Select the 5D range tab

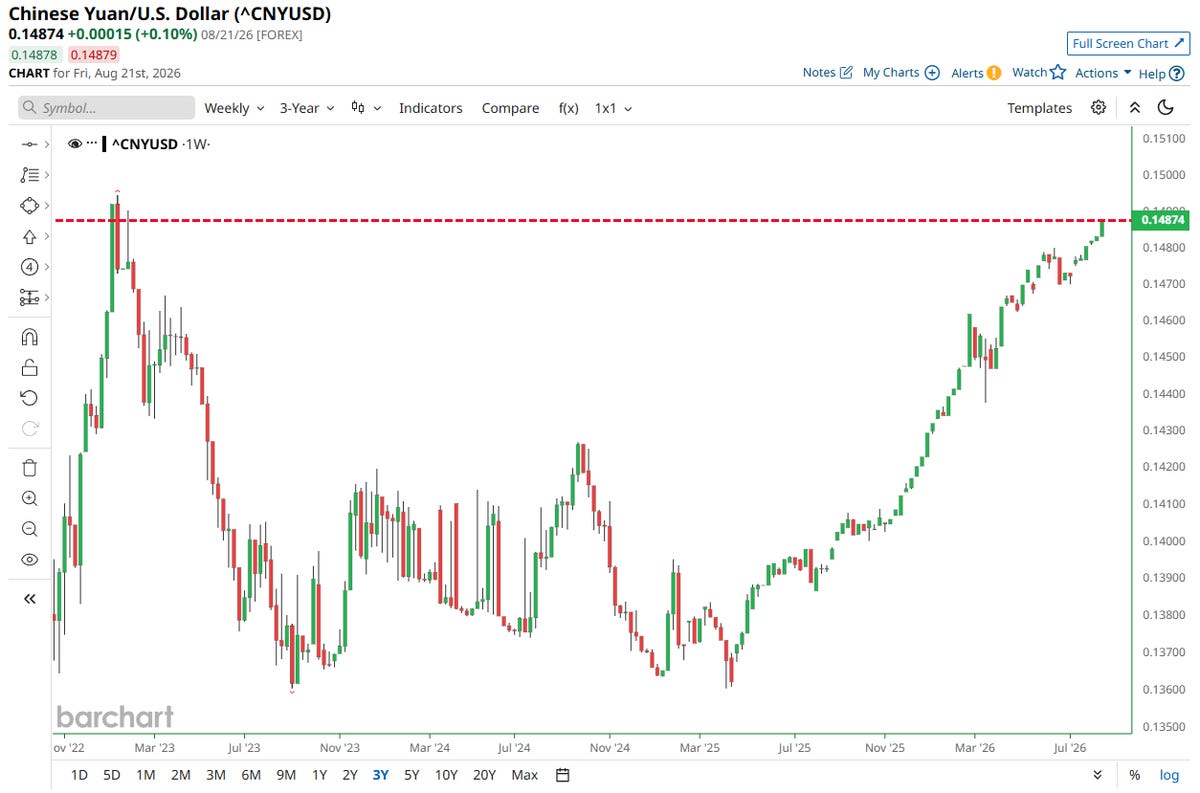[111, 775]
